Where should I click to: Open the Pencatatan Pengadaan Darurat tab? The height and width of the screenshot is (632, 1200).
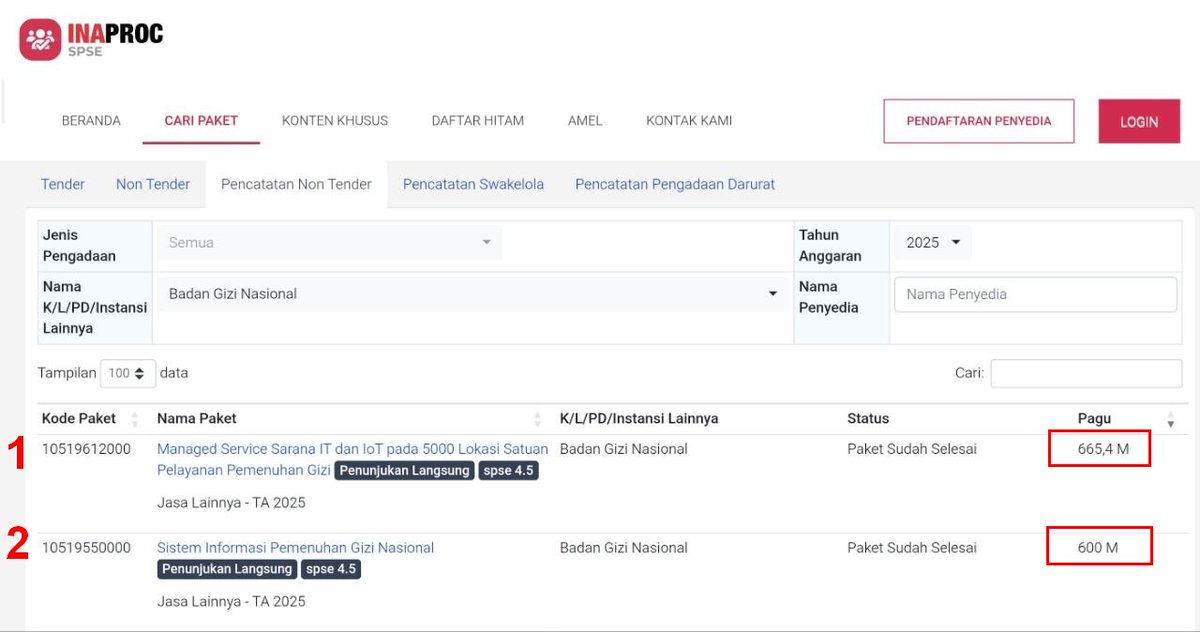(x=674, y=184)
